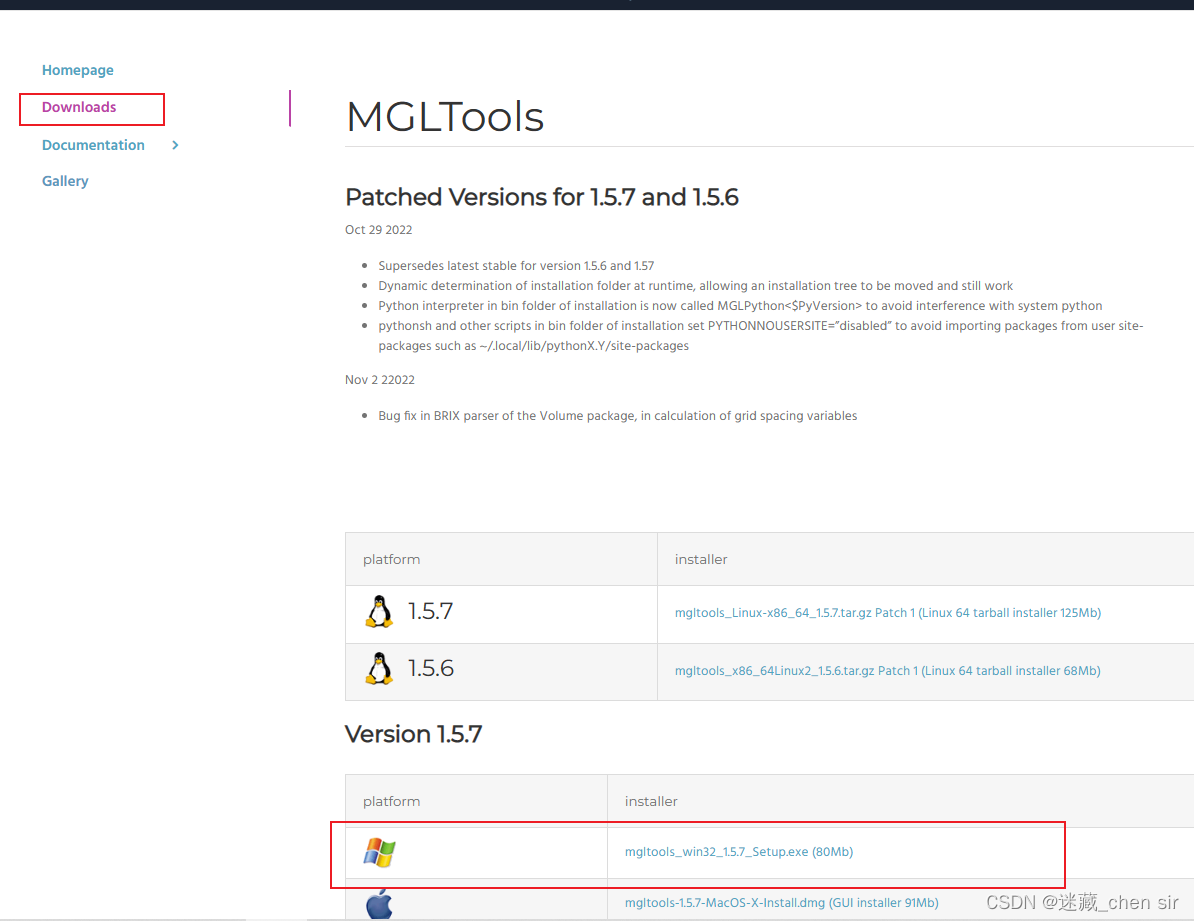Open the Documentation sidebar item
This screenshot has width=1194, height=921.
(x=93, y=145)
